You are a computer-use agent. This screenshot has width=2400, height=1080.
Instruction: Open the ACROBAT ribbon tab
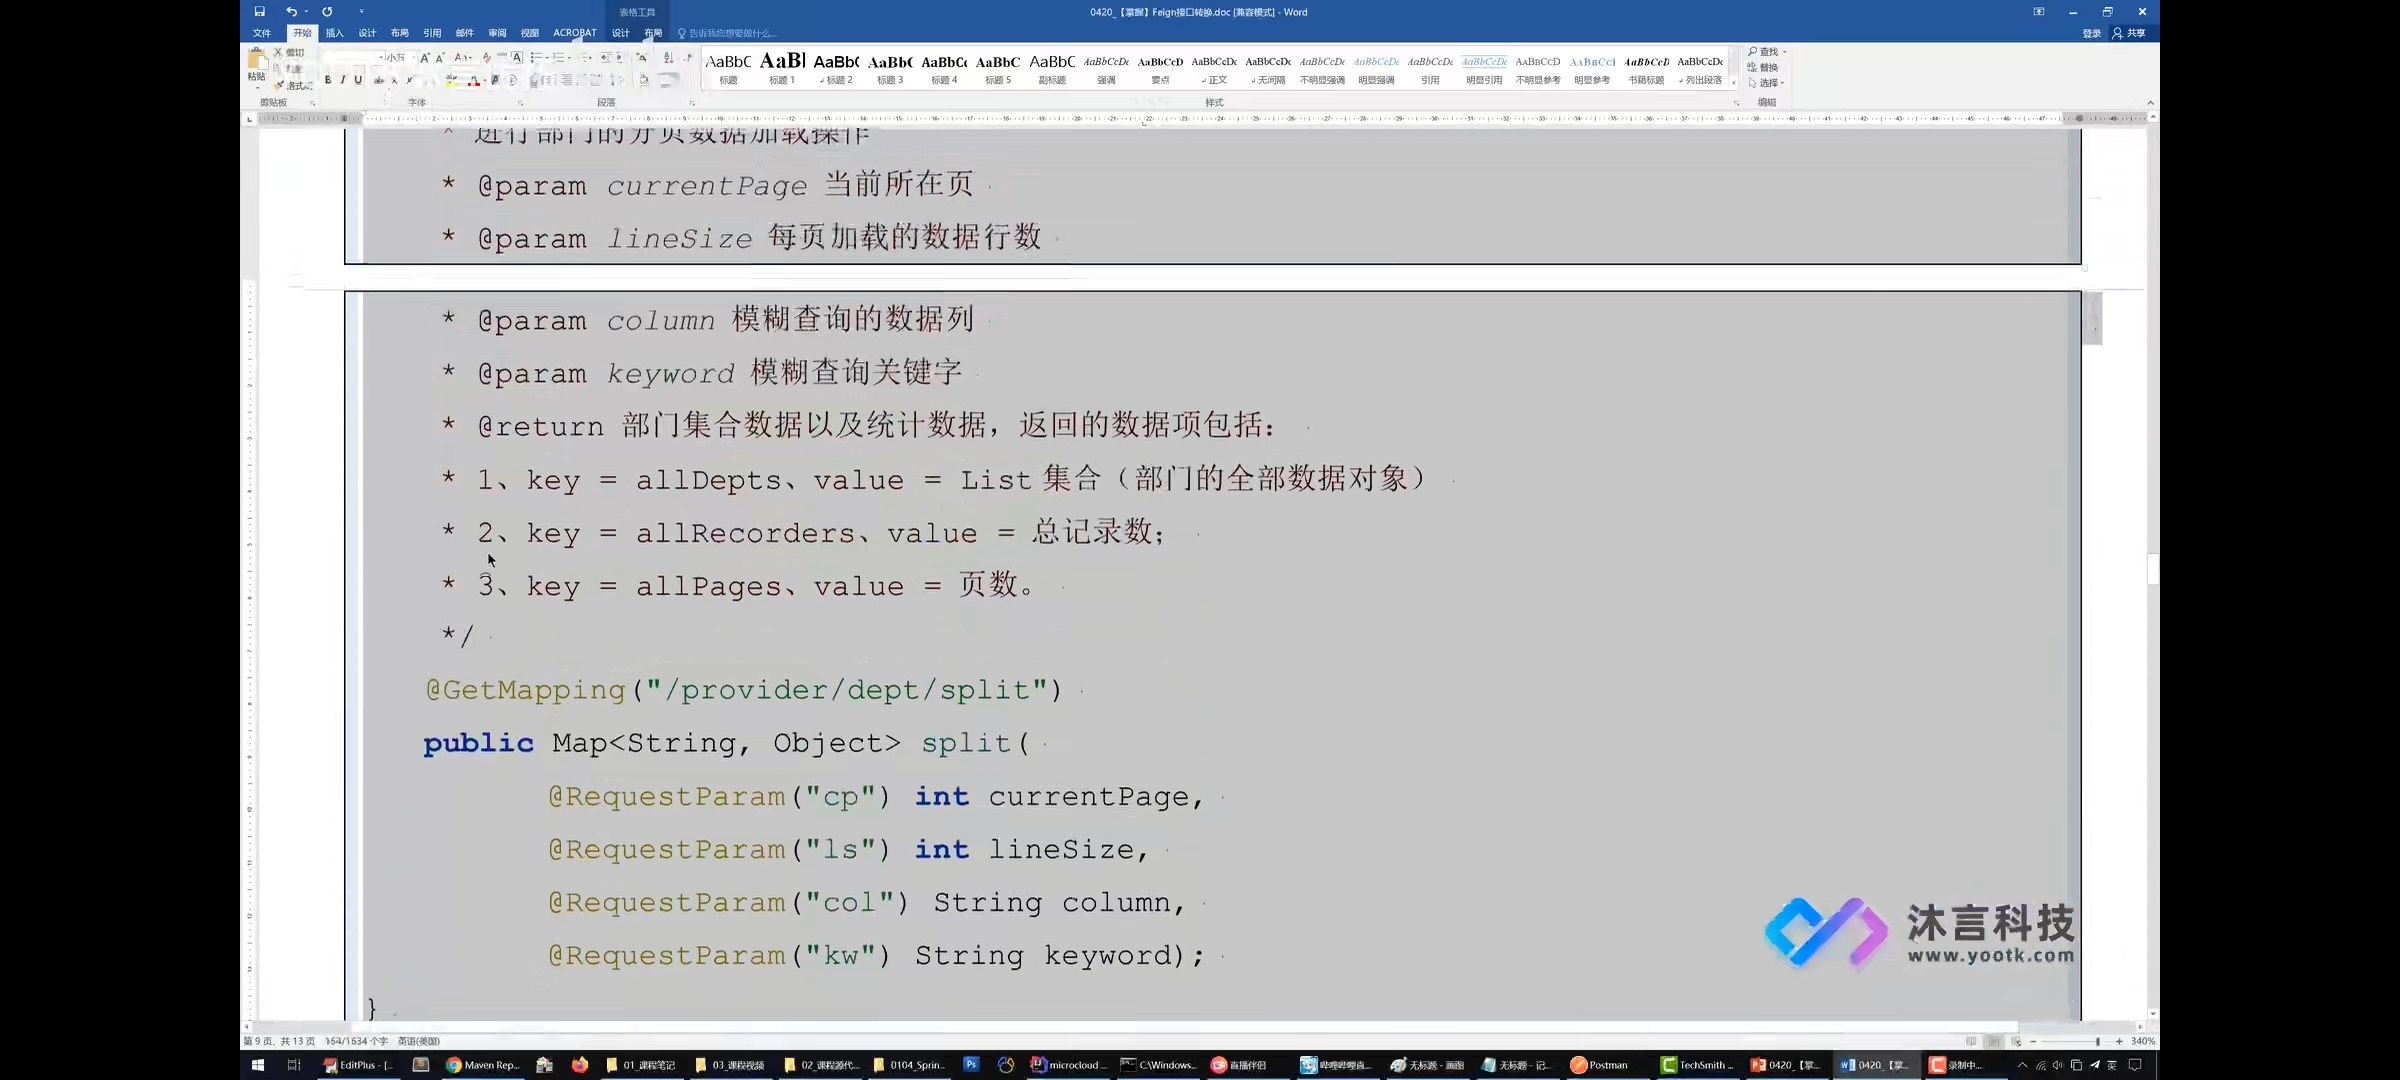click(575, 33)
